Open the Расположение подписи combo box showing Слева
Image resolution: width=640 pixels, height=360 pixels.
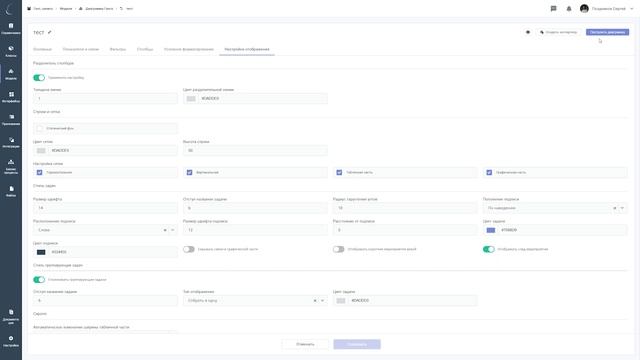coord(105,230)
